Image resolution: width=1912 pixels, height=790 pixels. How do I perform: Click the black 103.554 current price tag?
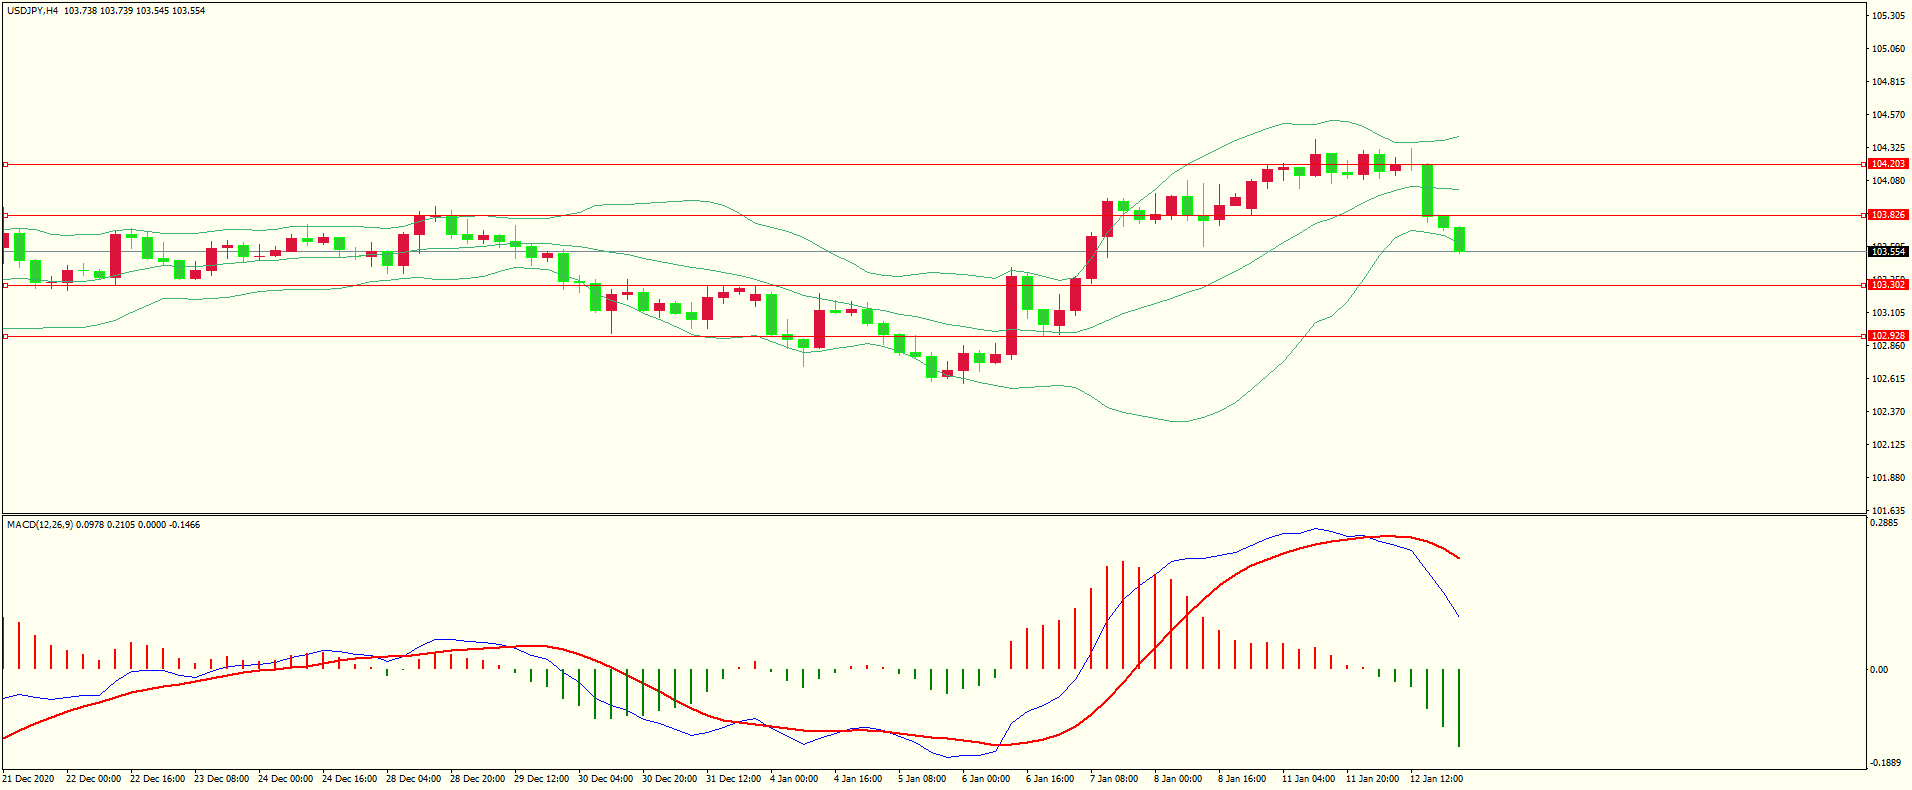[x=1888, y=252]
